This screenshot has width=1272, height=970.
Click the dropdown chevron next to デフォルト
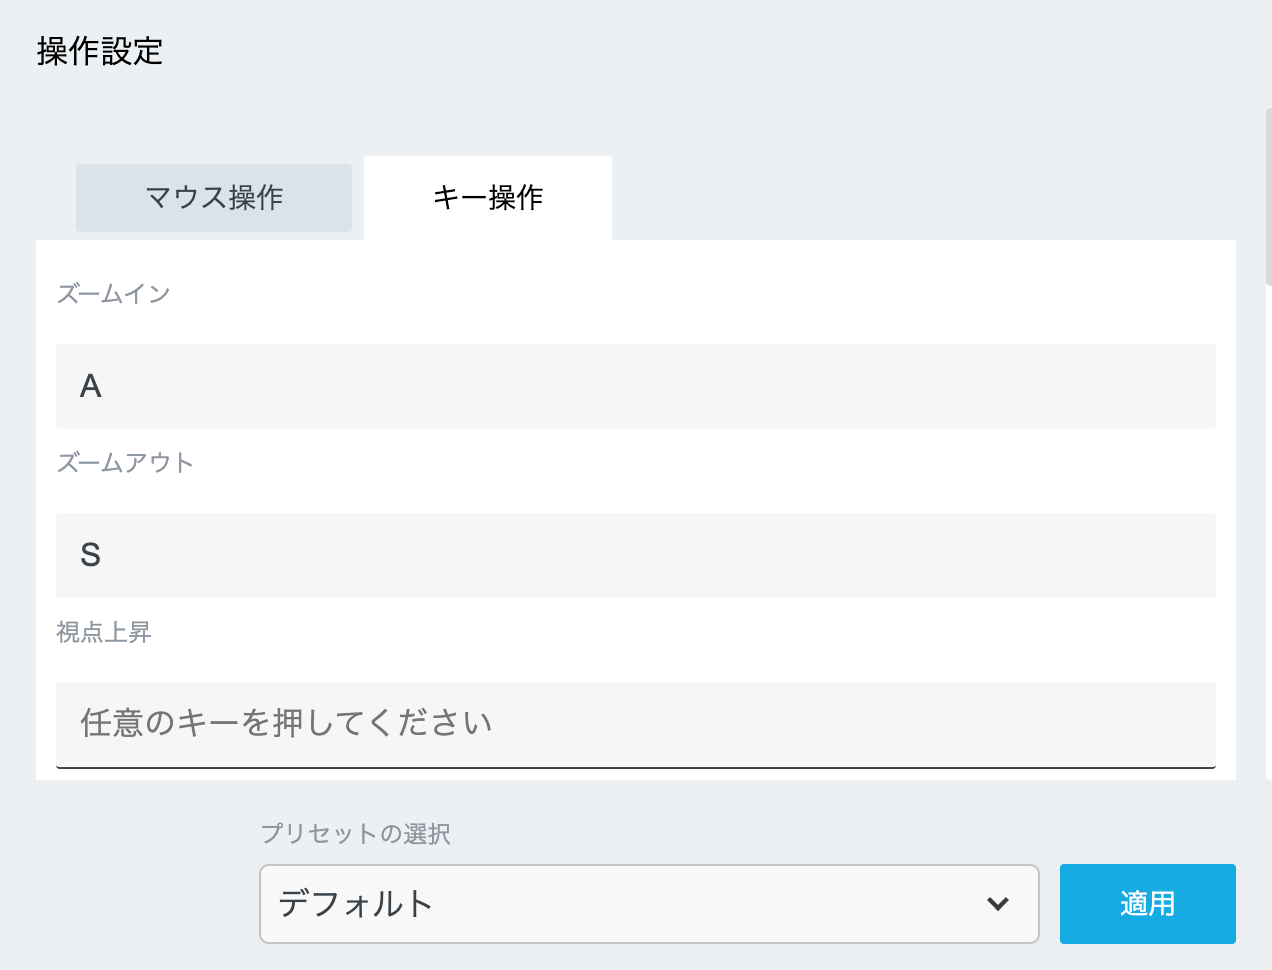click(x=996, y=903)
